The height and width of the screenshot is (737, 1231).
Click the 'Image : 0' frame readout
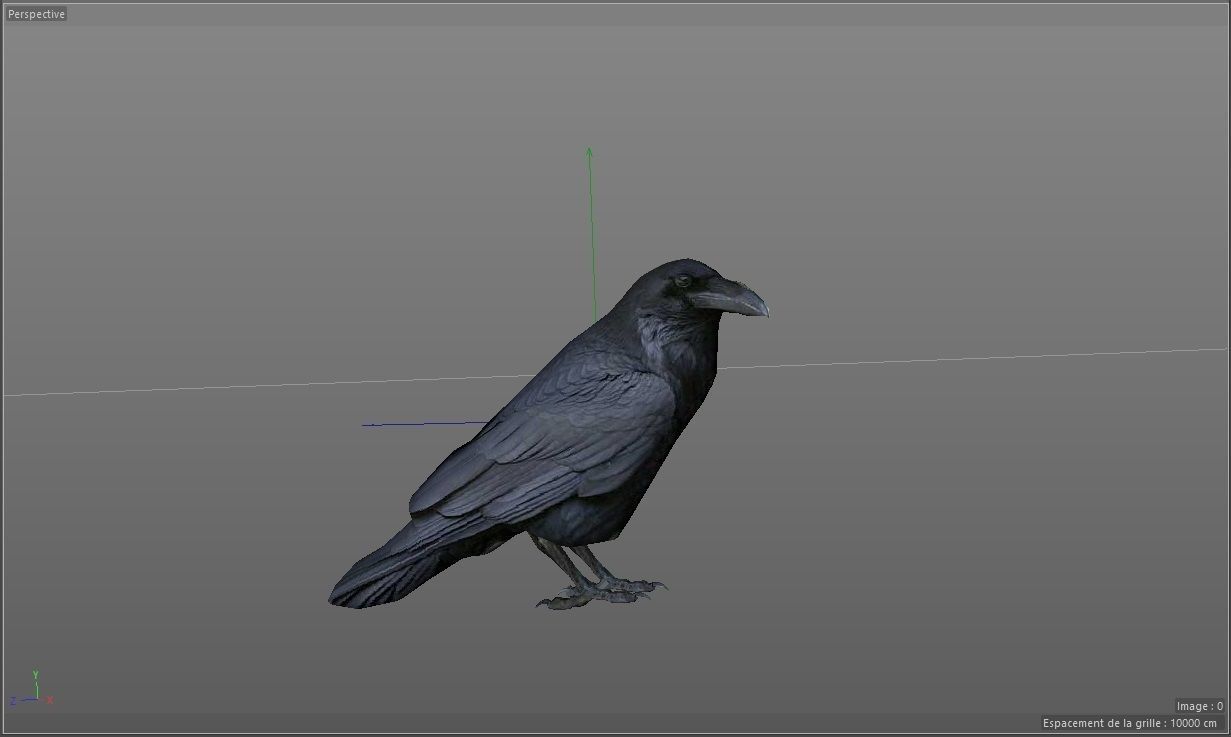(1199, 706)
